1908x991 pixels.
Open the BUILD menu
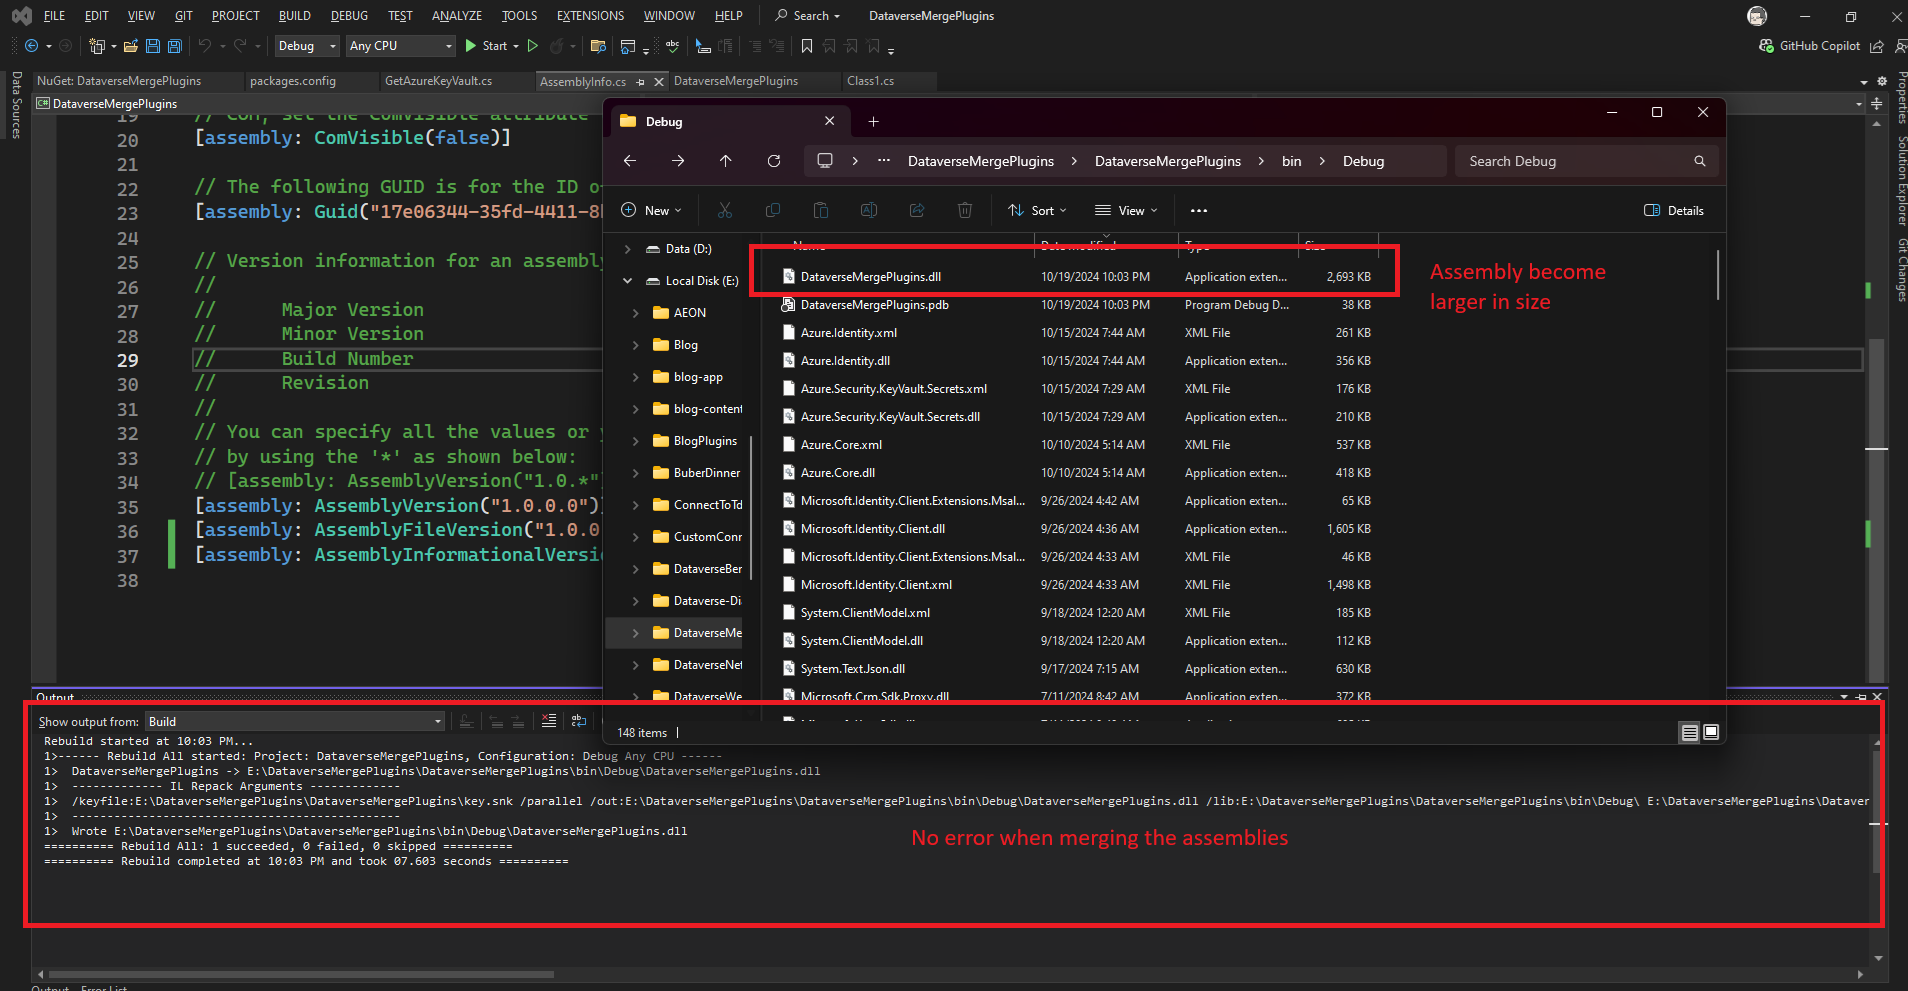pos(295,16)
